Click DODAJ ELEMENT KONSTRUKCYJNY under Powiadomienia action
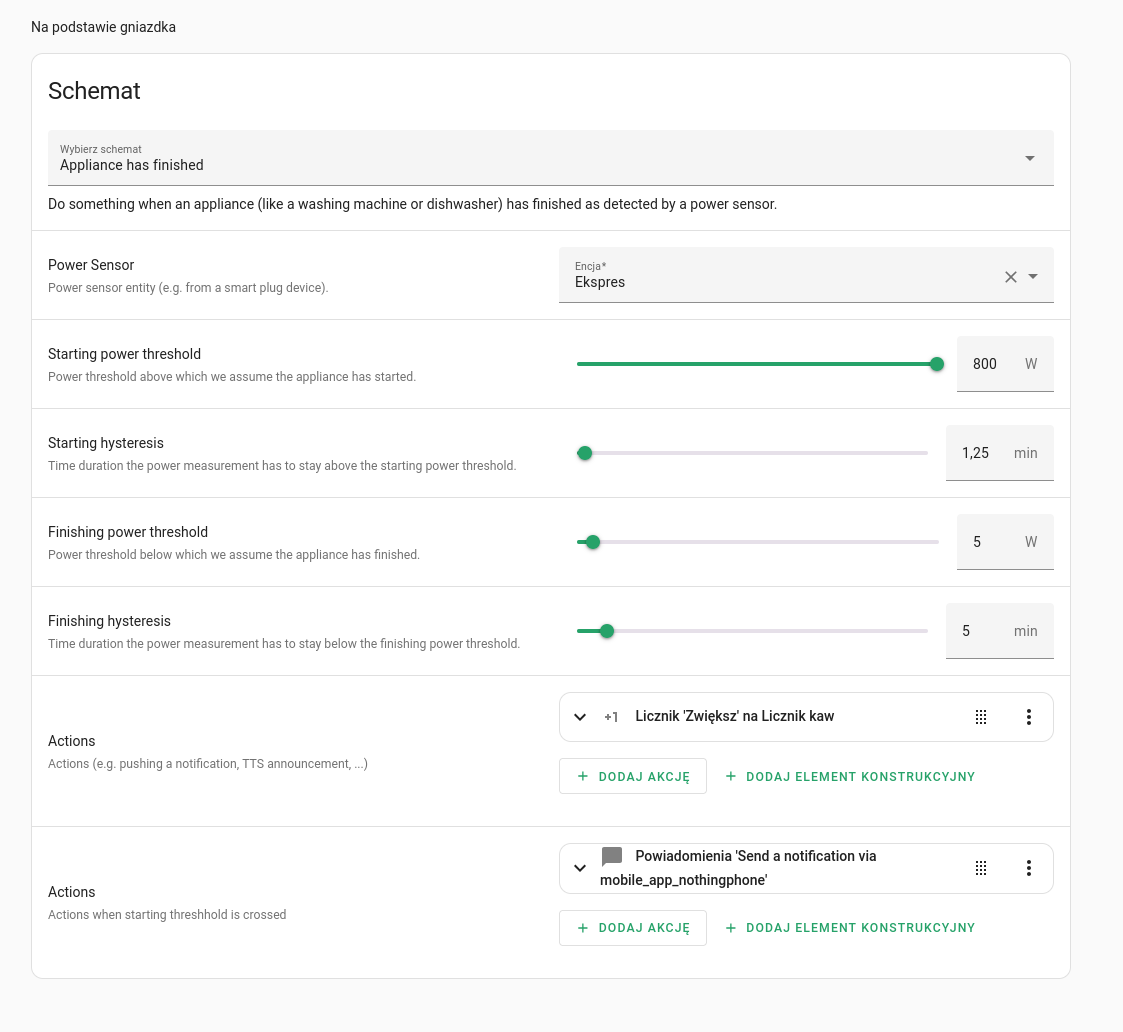This screenshot has height=1032, width=1123. (849, 927)
